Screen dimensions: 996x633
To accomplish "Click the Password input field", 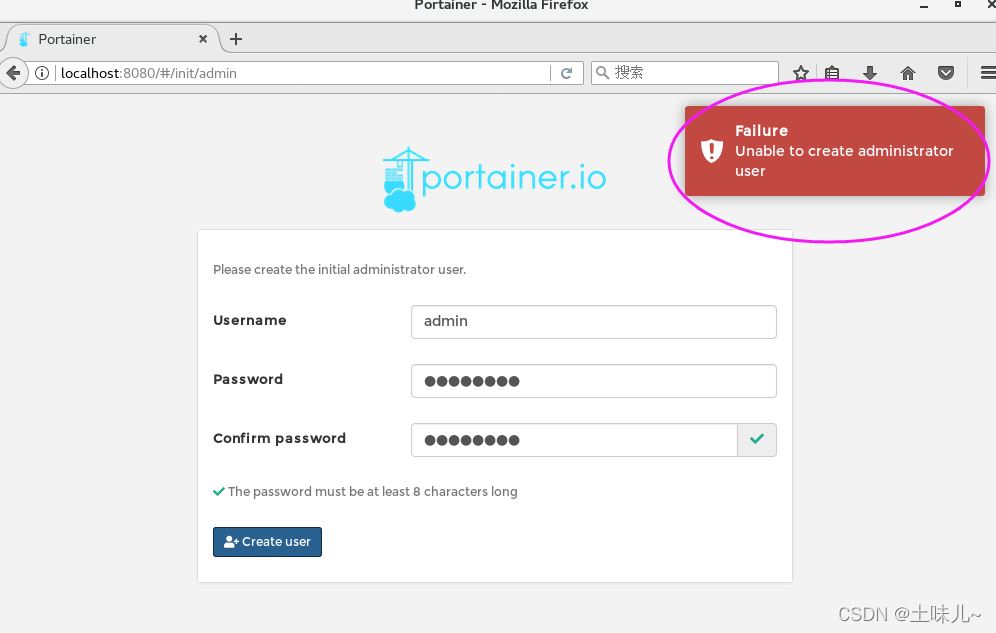I will tap(593, 381).
